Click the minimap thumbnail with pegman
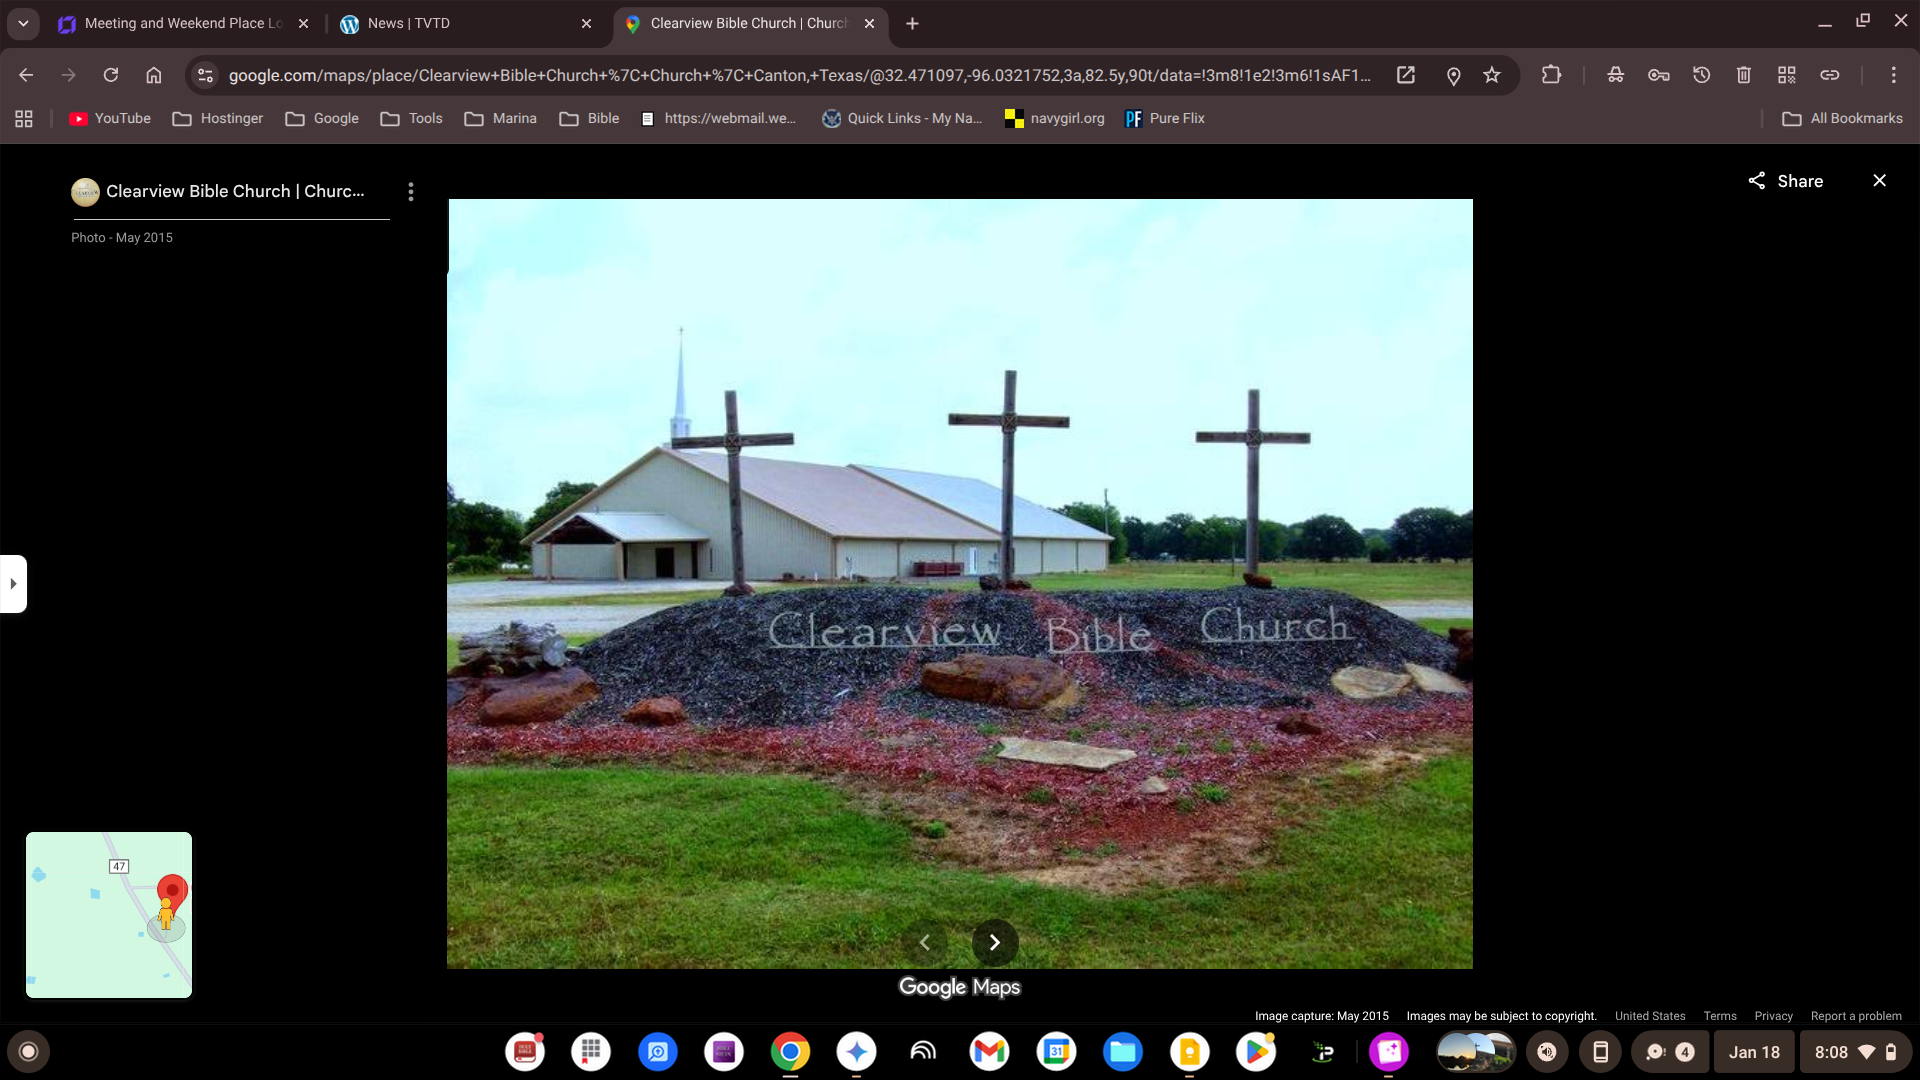1920x1080 pixels. click(x=109, y=915)
